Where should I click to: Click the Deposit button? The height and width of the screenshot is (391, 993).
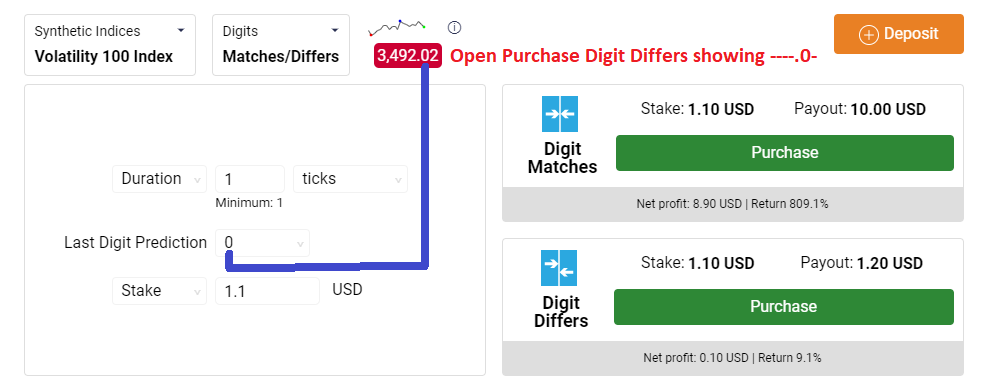[x=899, y=34]
